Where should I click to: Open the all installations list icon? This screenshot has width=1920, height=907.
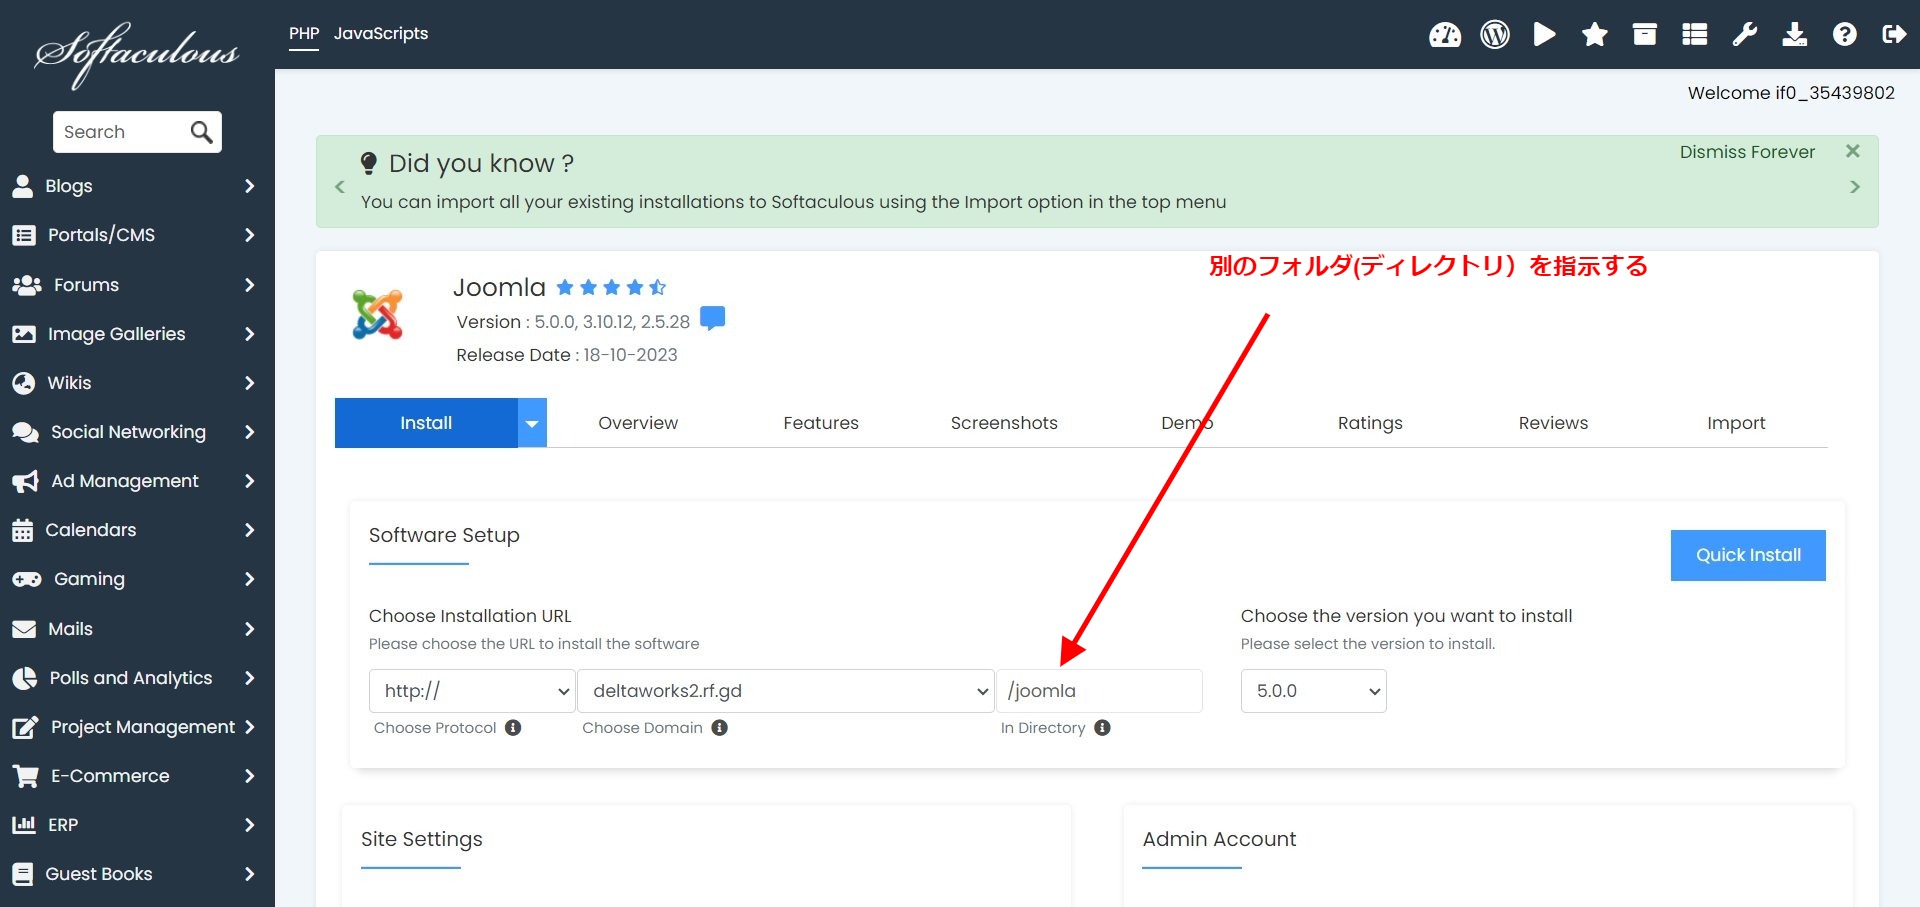[1694, 35]
